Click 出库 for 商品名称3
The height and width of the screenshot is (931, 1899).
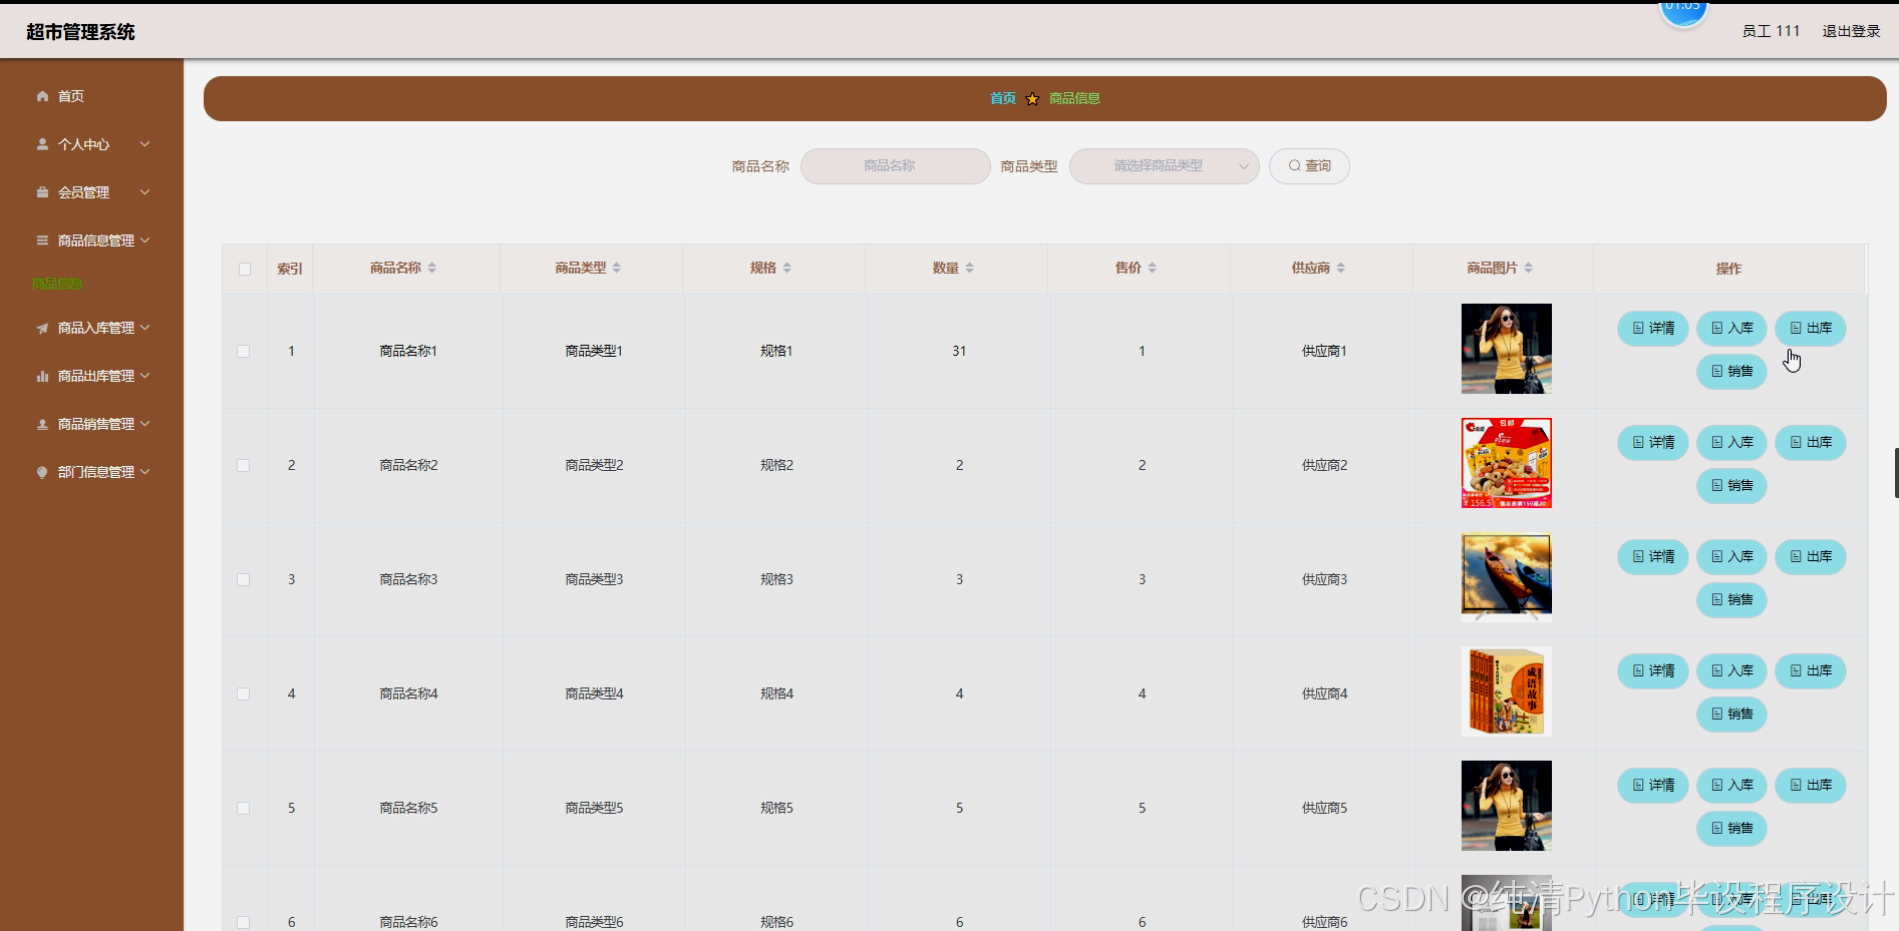click(1810, 557)
